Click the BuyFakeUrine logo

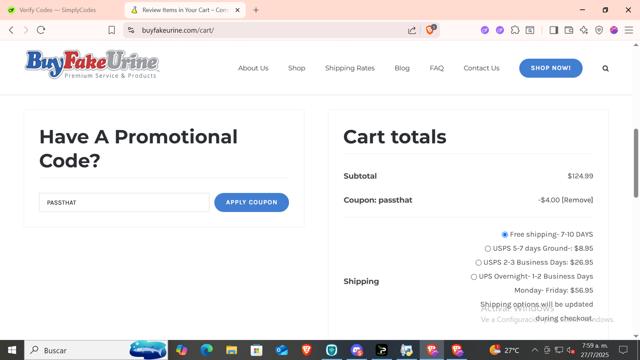tap(92, 64)
